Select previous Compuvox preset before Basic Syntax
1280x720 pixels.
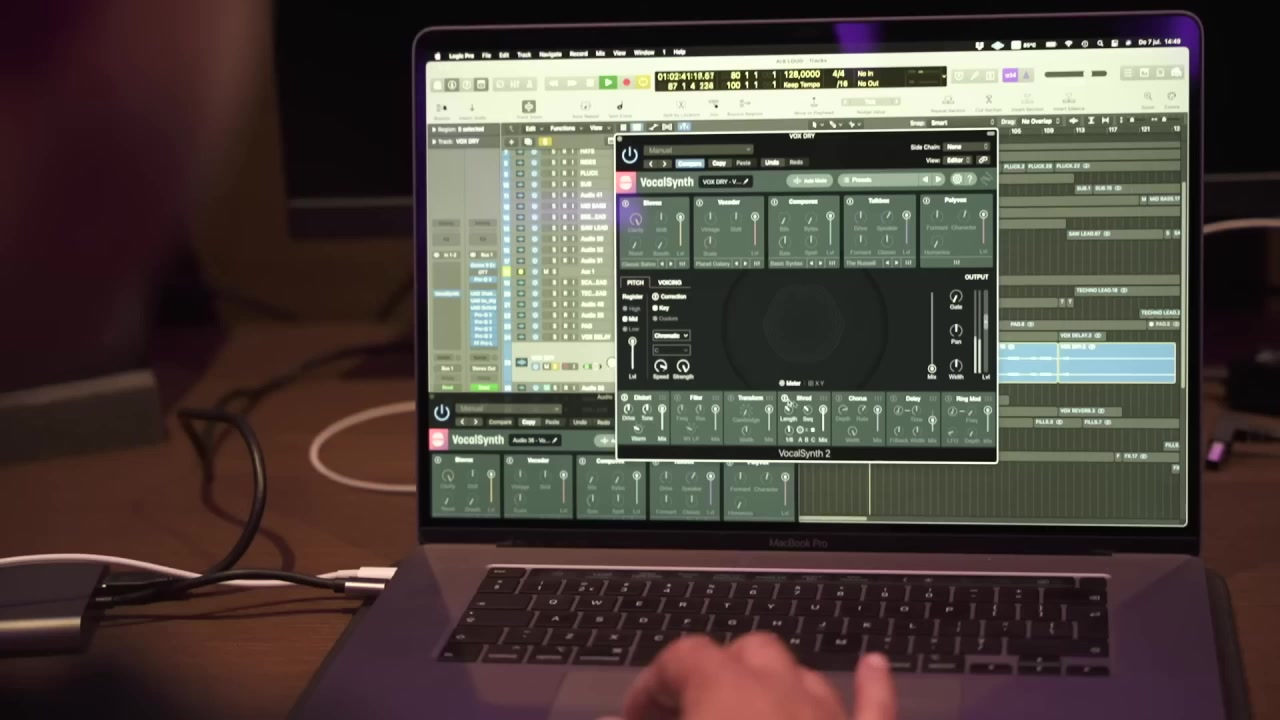pos(812,263)
